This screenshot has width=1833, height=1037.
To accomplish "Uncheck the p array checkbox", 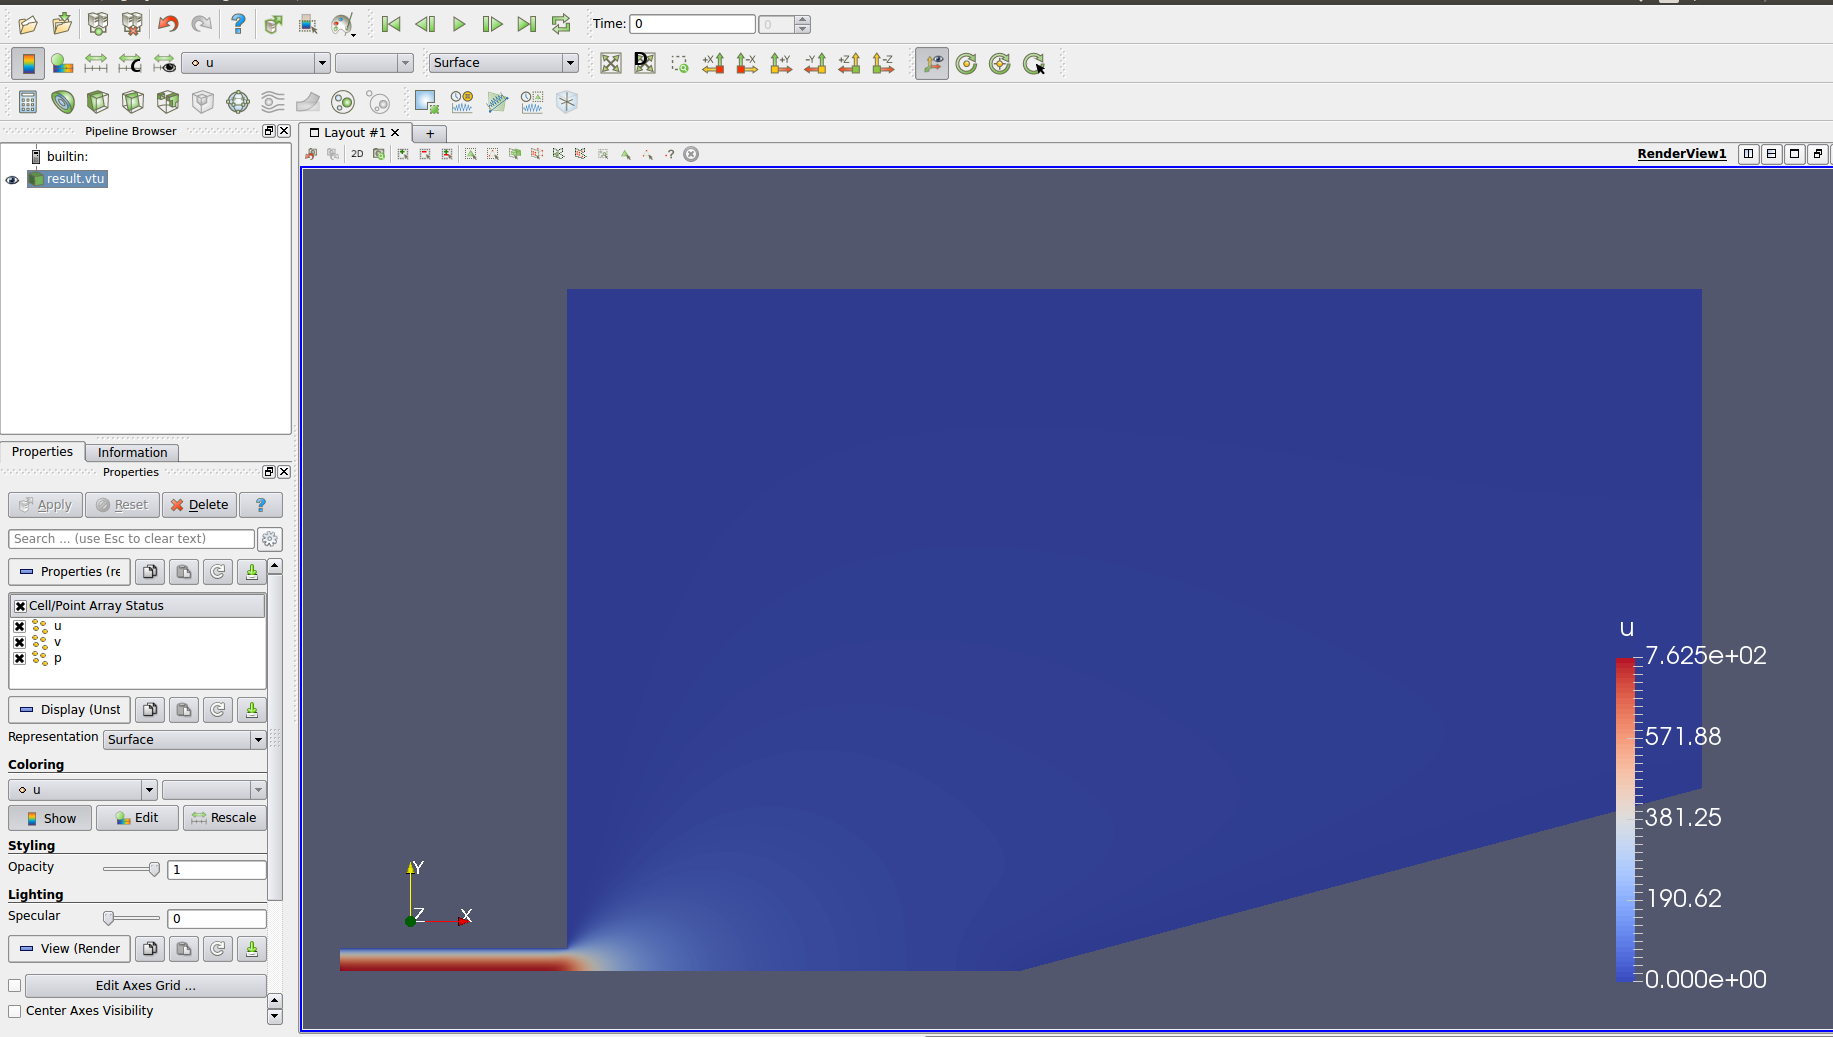I will coord(19,658).
